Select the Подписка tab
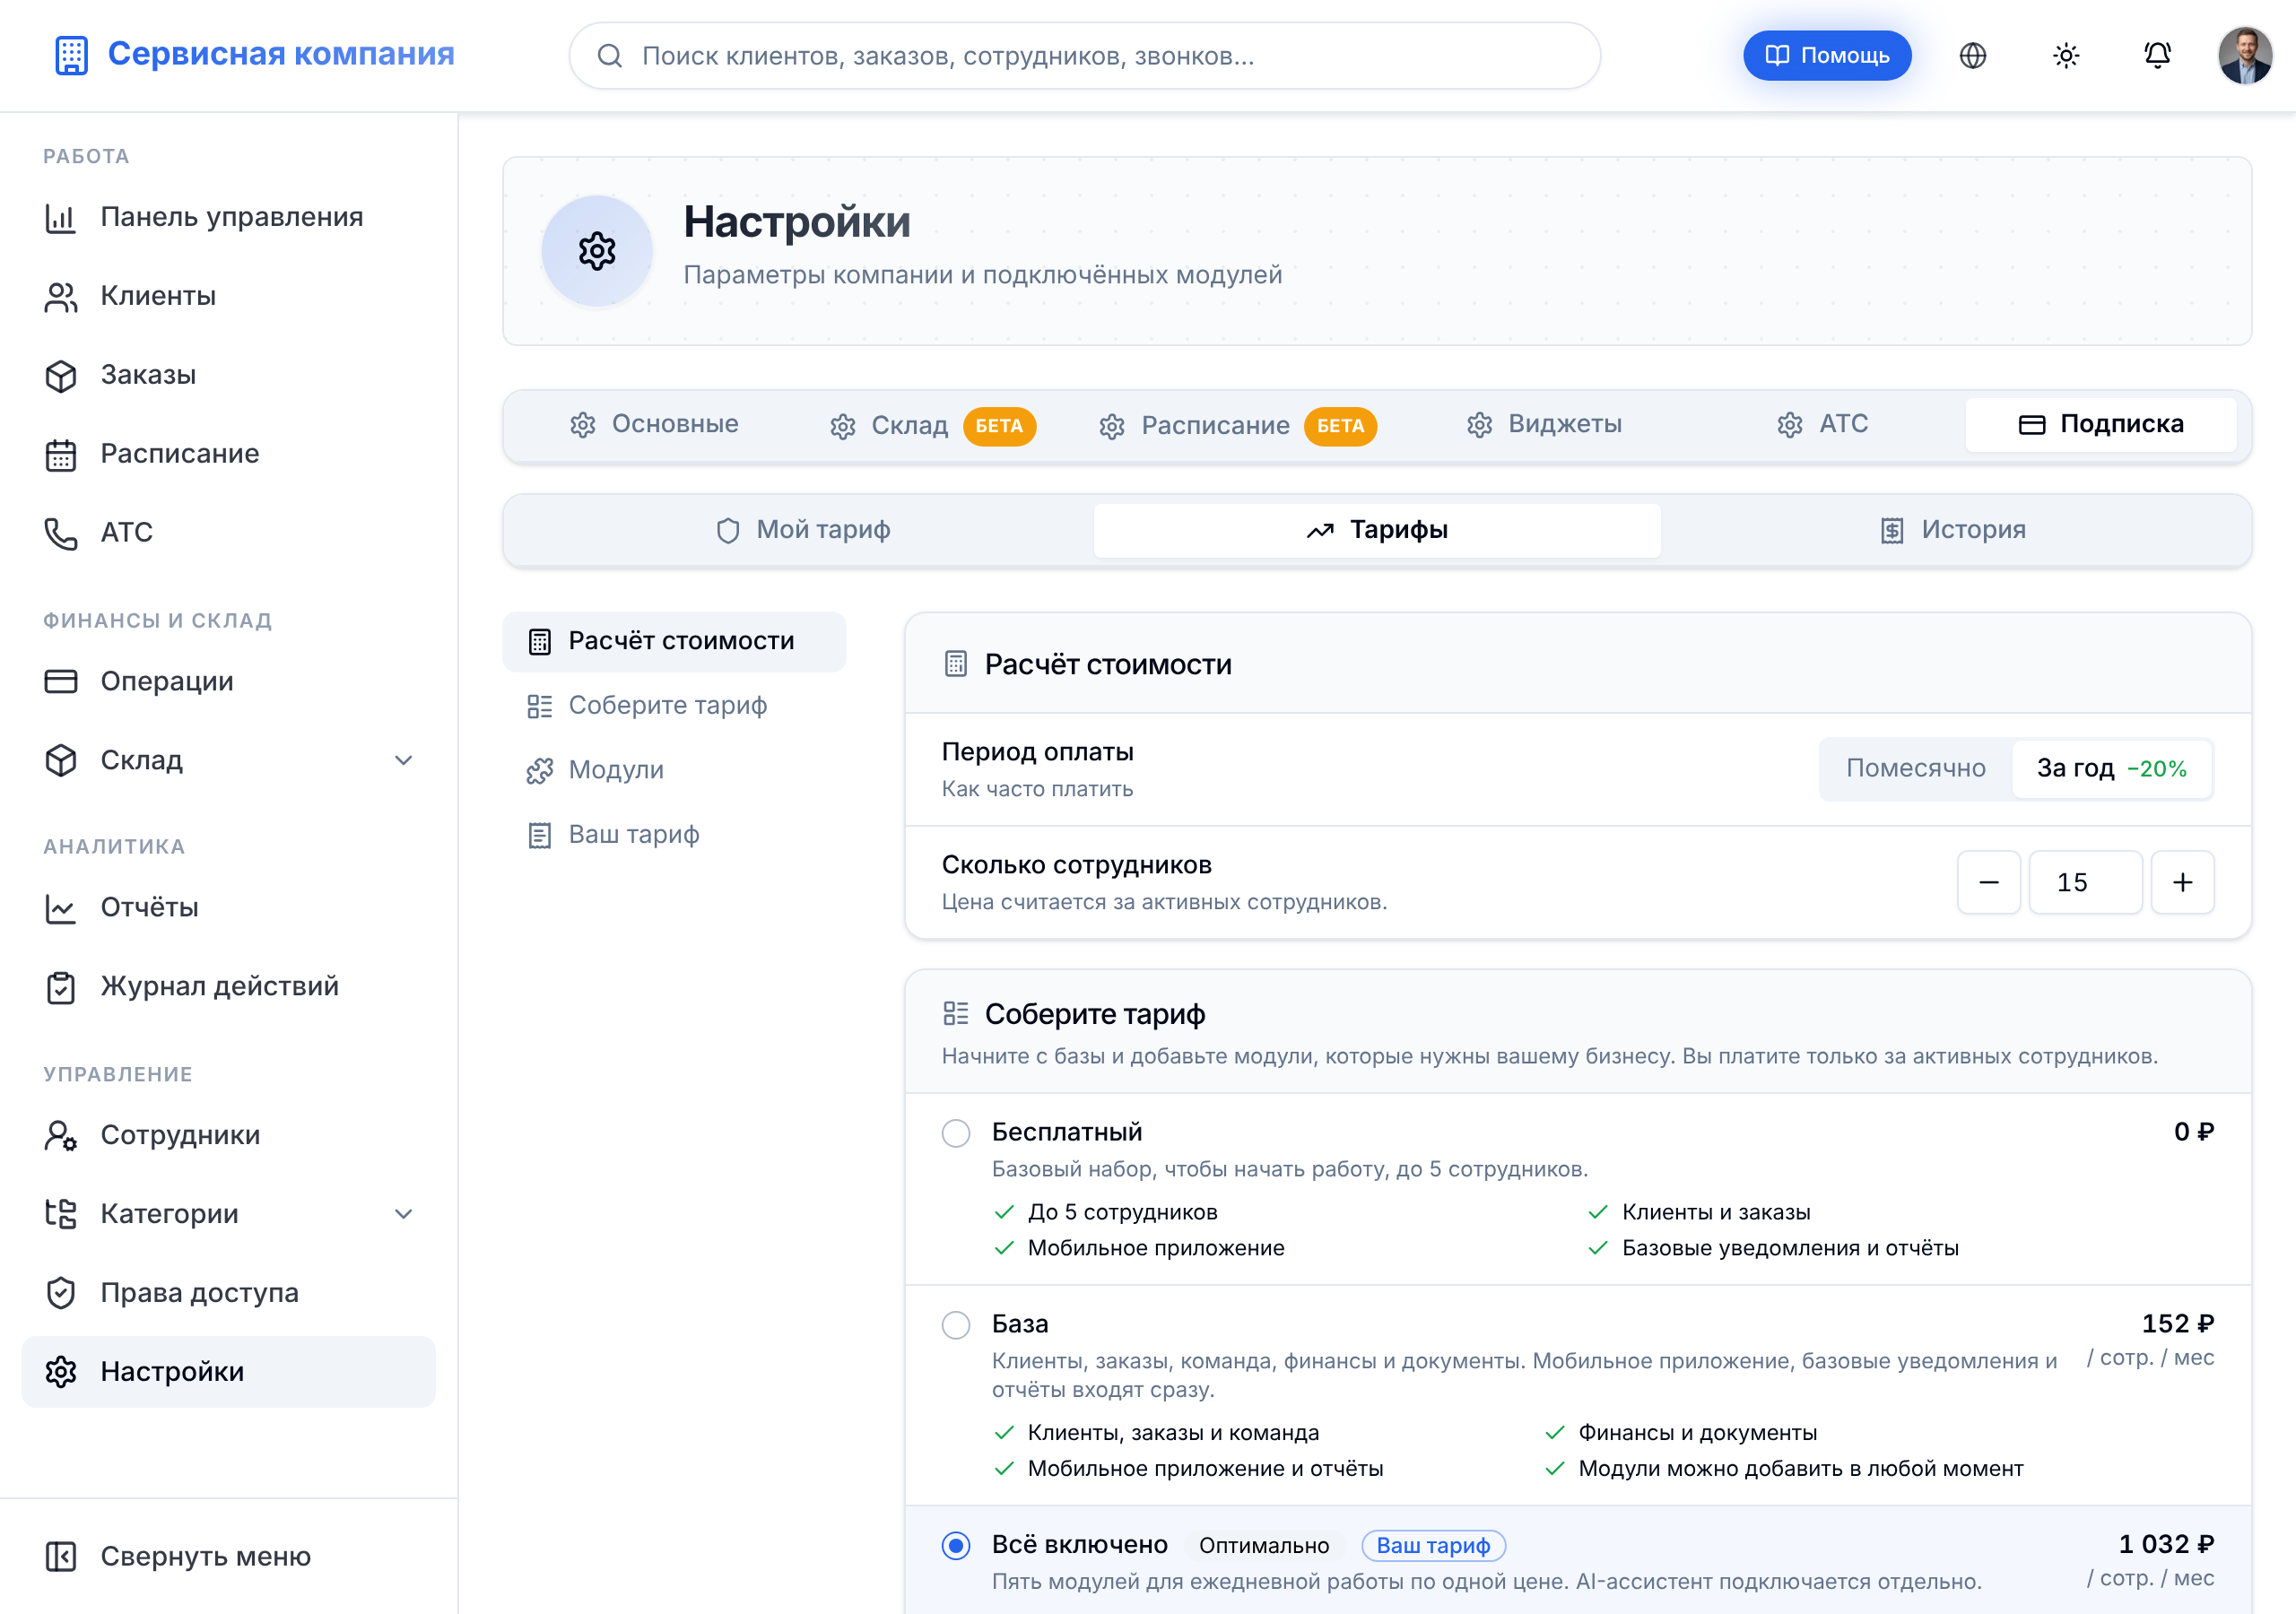Screen dimensions: 2296x1614 tap(2101, 424)
